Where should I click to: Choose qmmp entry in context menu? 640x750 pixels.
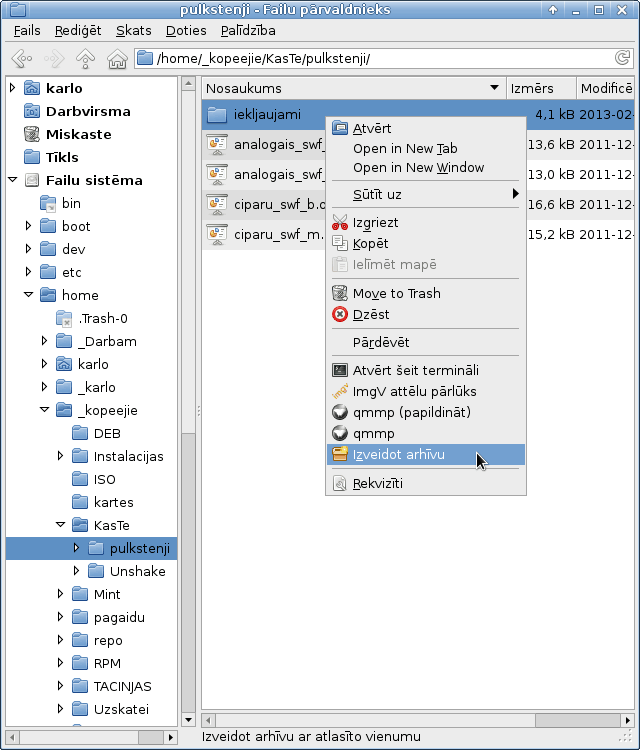[426, 433]
